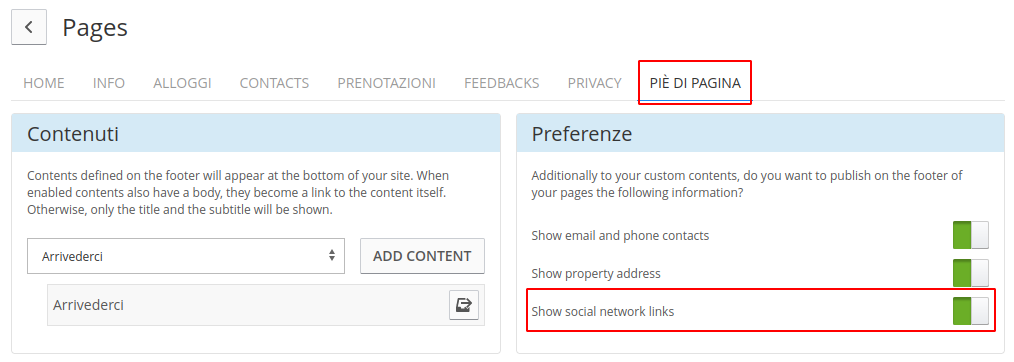Select the Arrivederci content row
This screenshot has height=362, width=1014.
(x=266, y=305)
